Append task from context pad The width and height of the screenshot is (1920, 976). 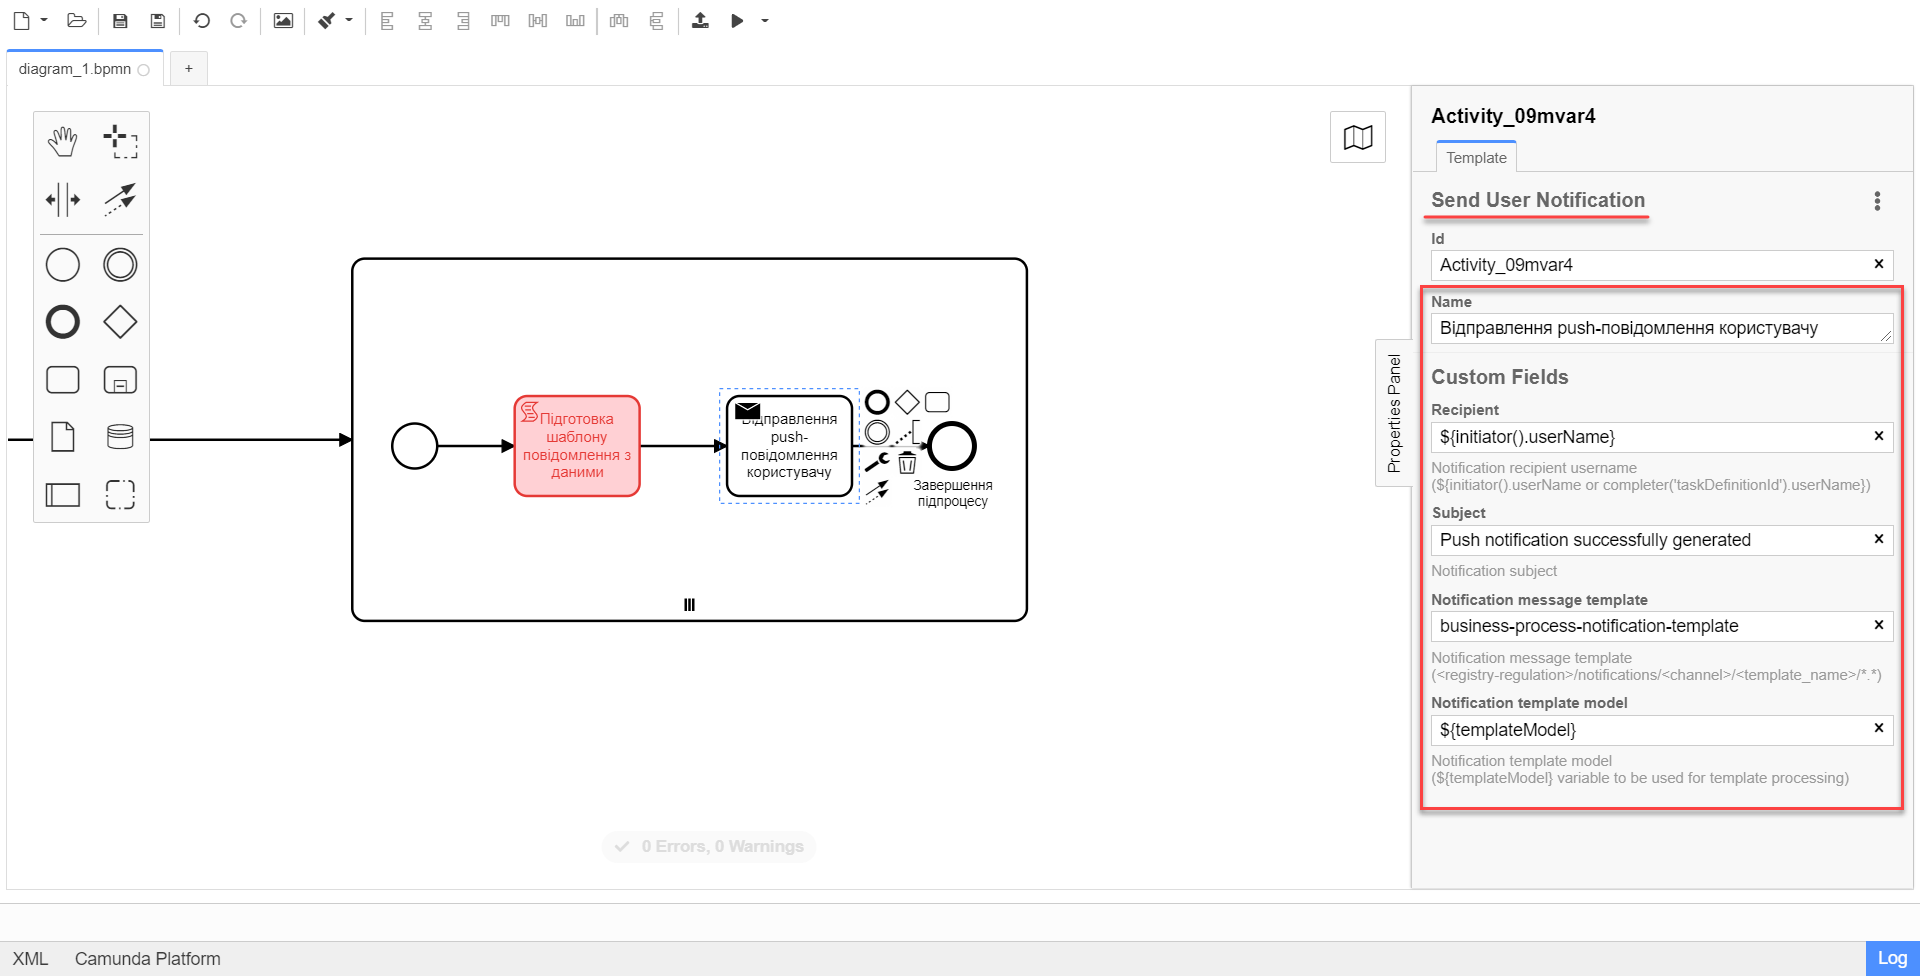(937, 402)
